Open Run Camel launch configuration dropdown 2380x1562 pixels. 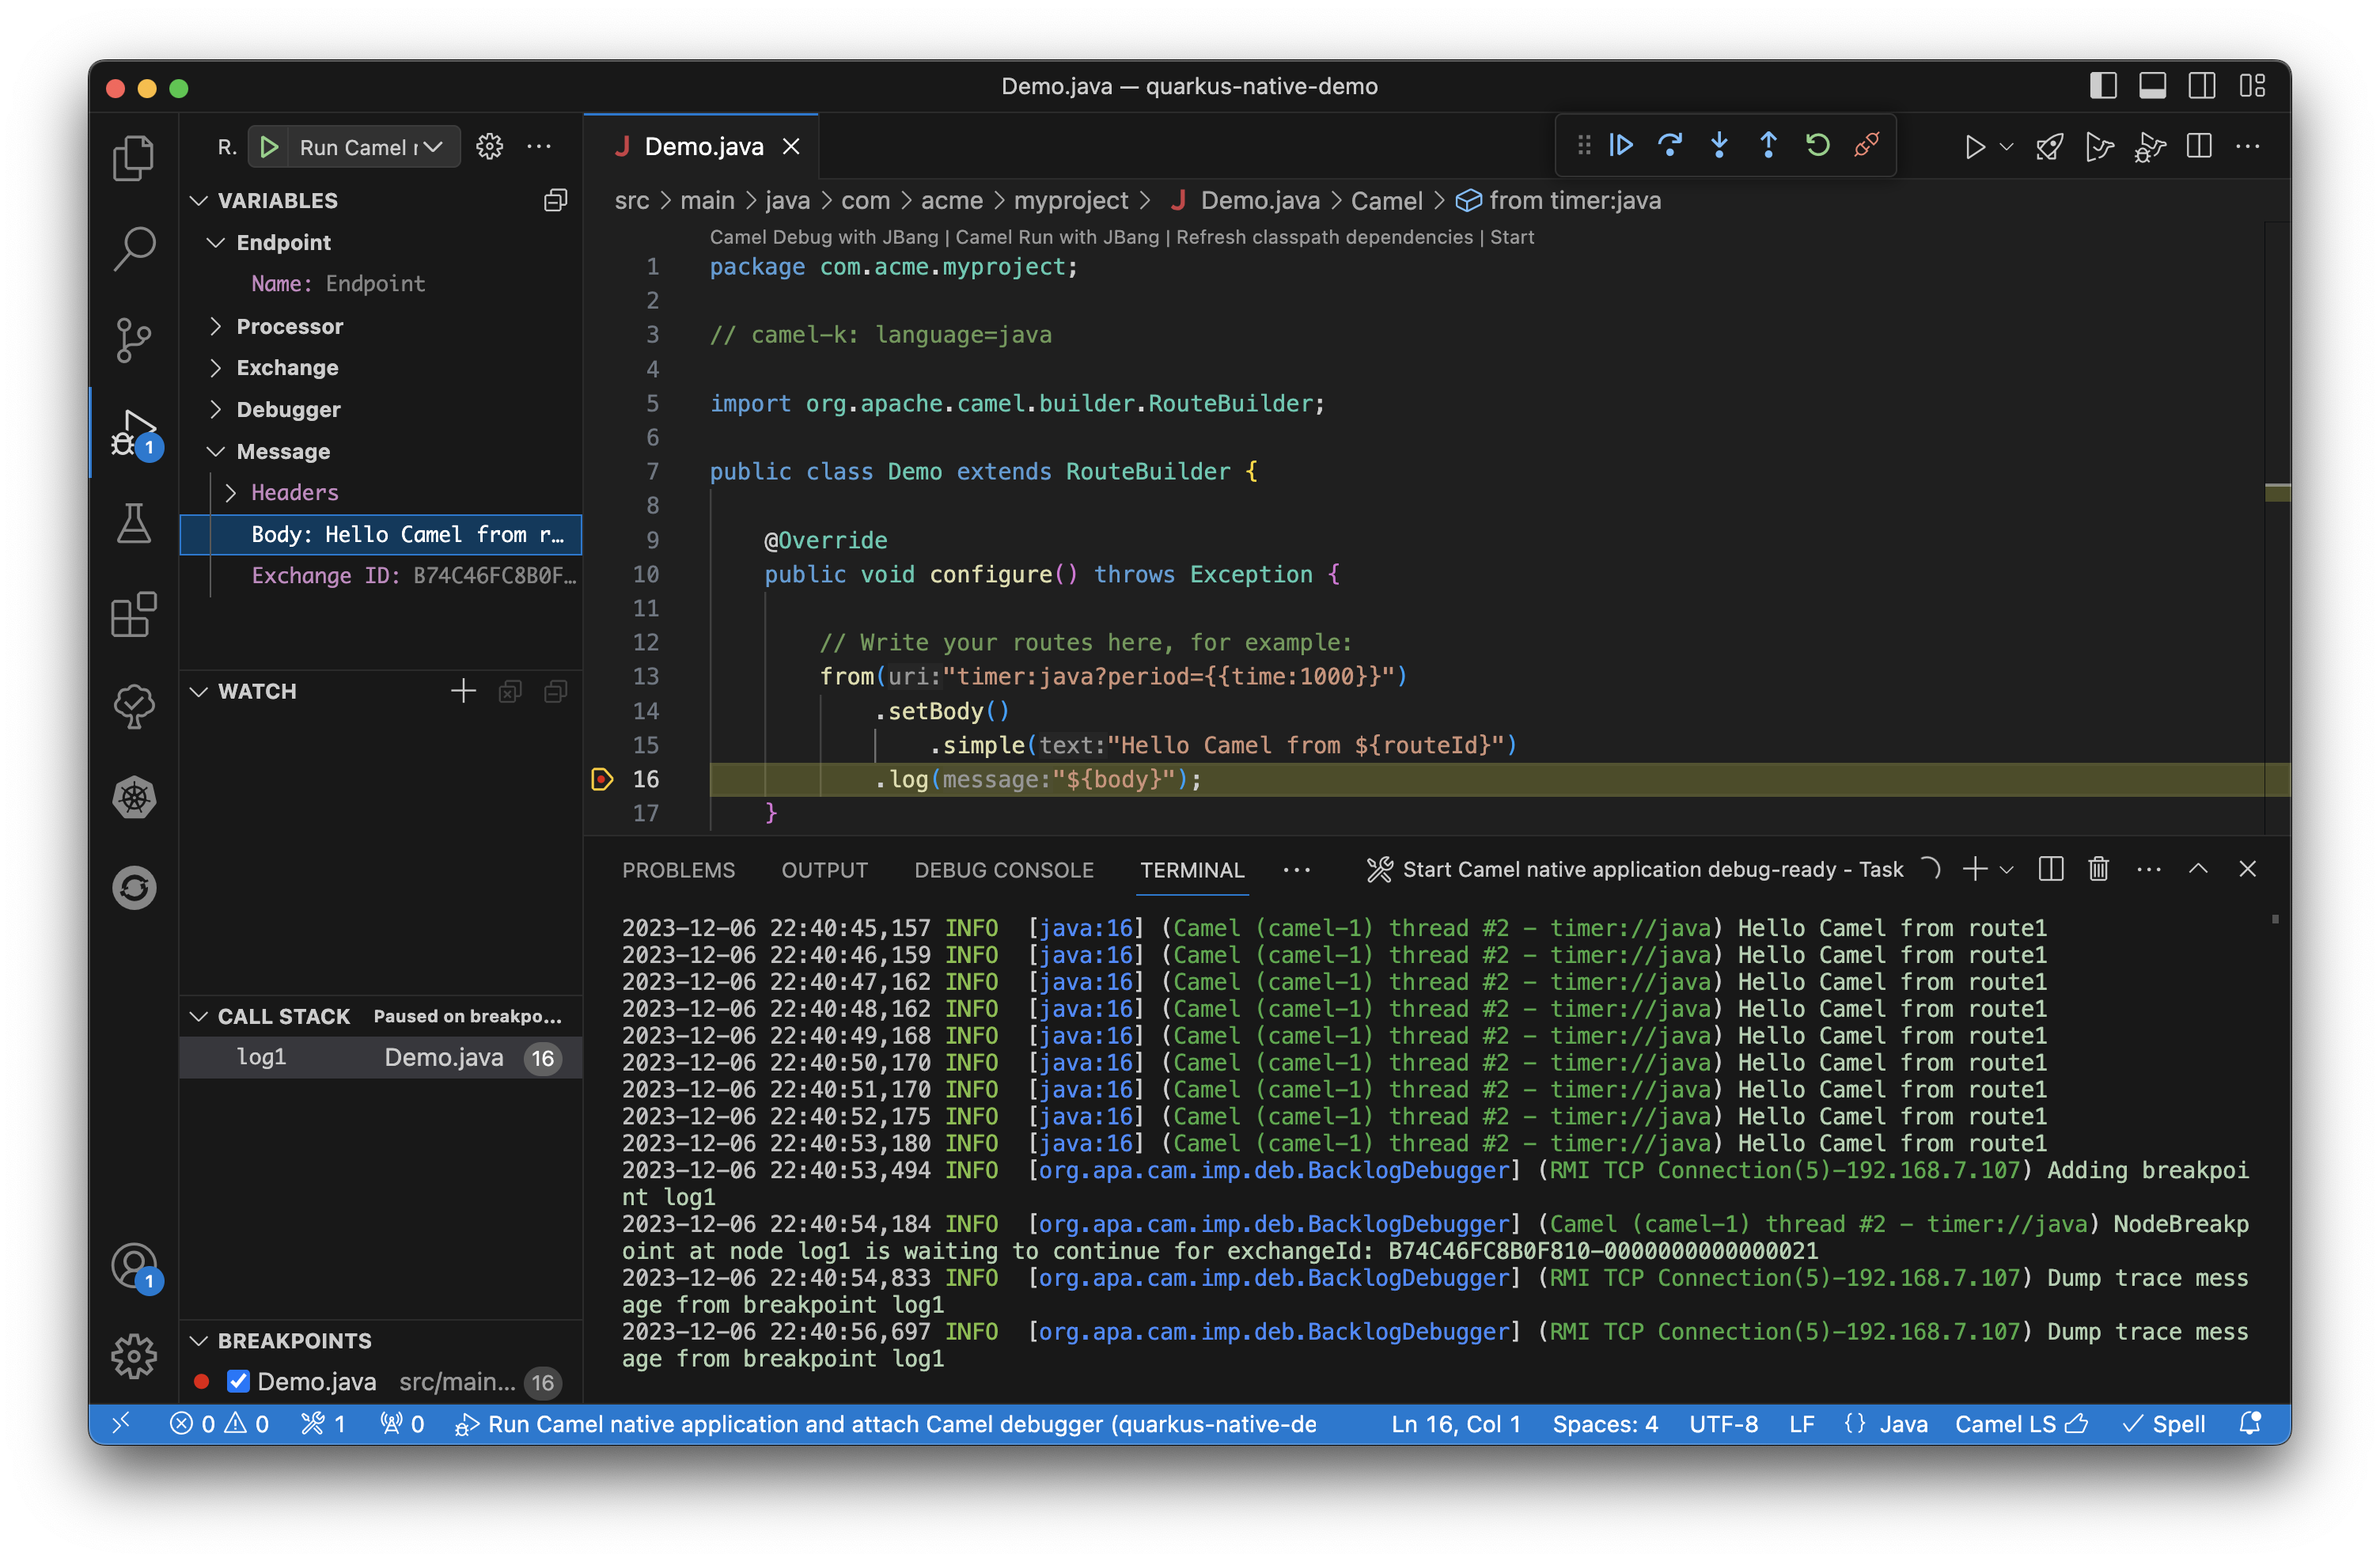click(x=433, y=147)
